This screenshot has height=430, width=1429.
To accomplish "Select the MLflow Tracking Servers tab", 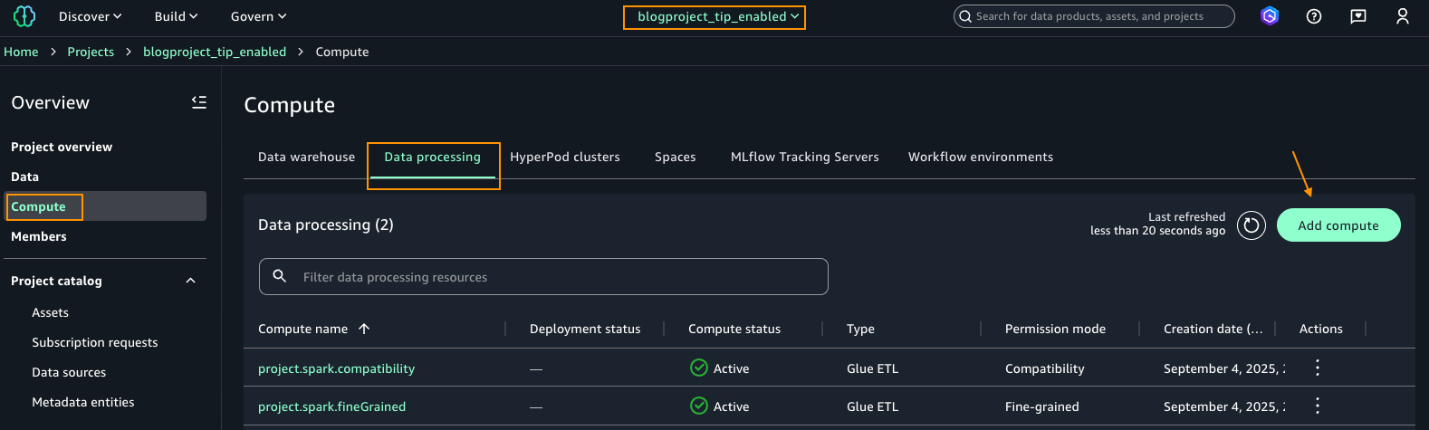I will 804,157.
